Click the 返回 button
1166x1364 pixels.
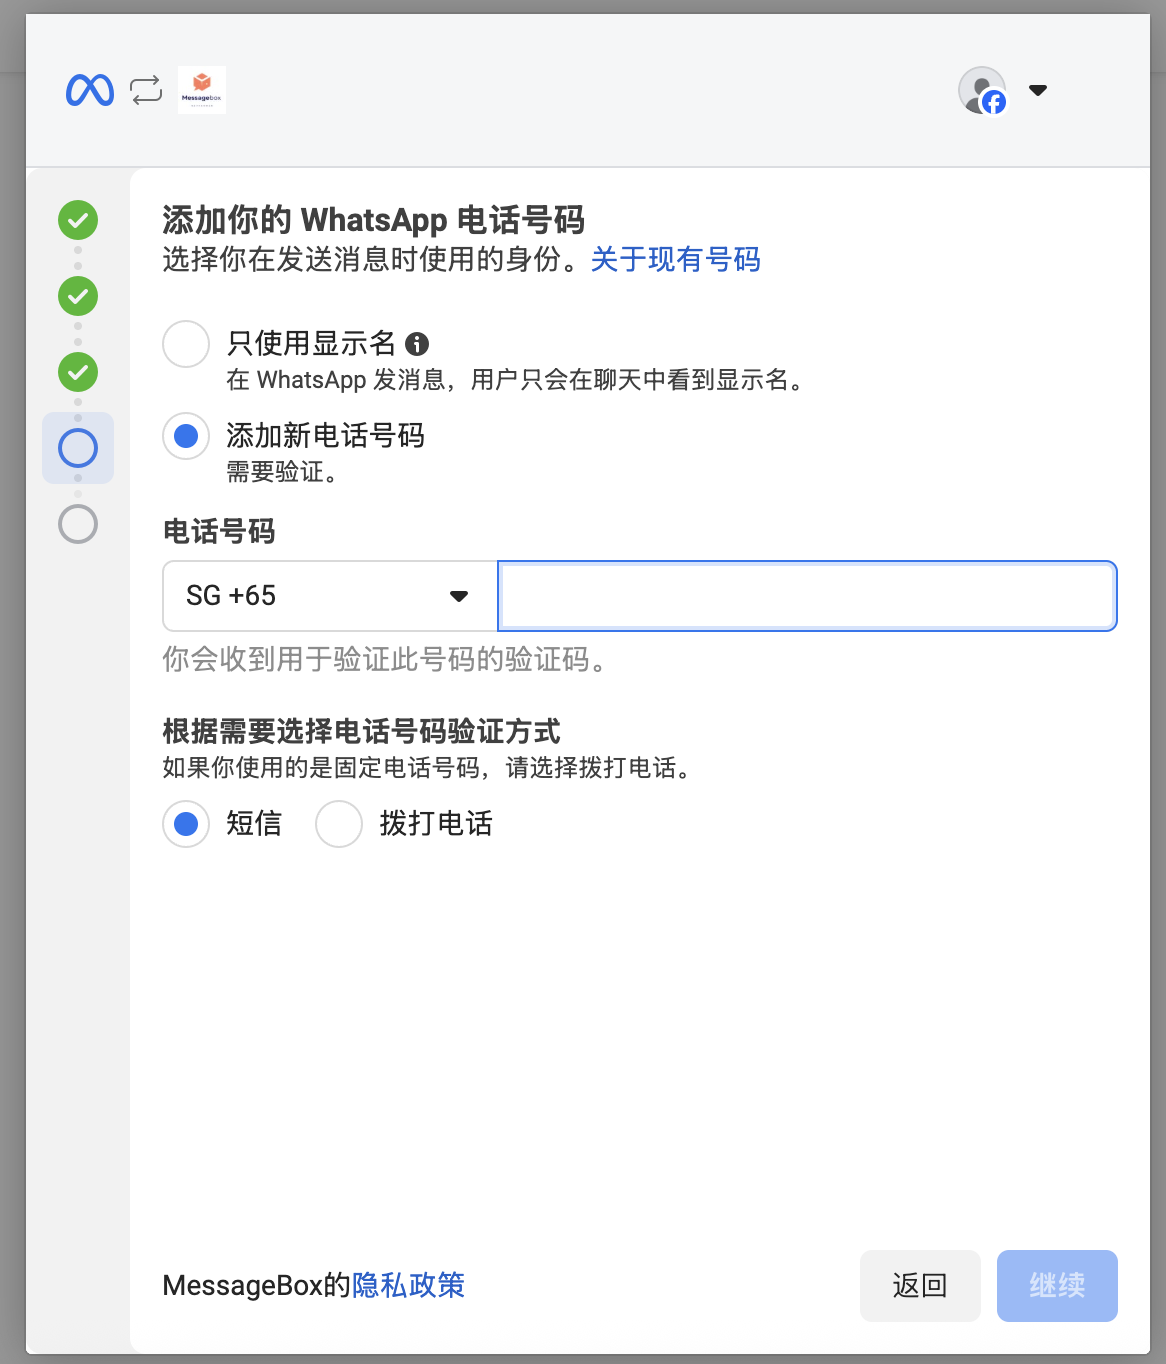click(919, 1286)
